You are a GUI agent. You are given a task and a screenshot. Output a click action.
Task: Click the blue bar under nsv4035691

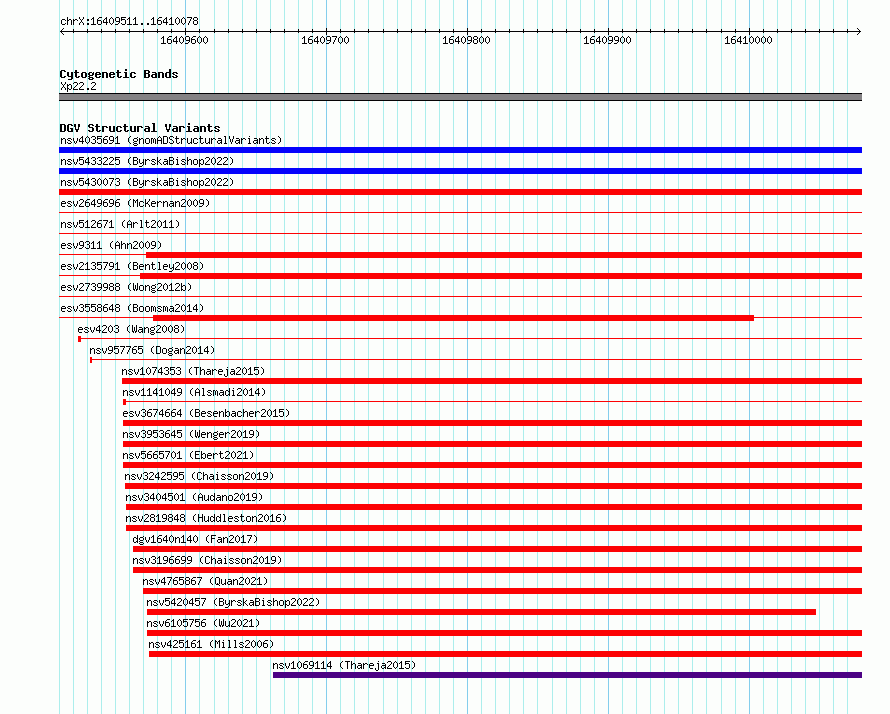tap(460, 150)
